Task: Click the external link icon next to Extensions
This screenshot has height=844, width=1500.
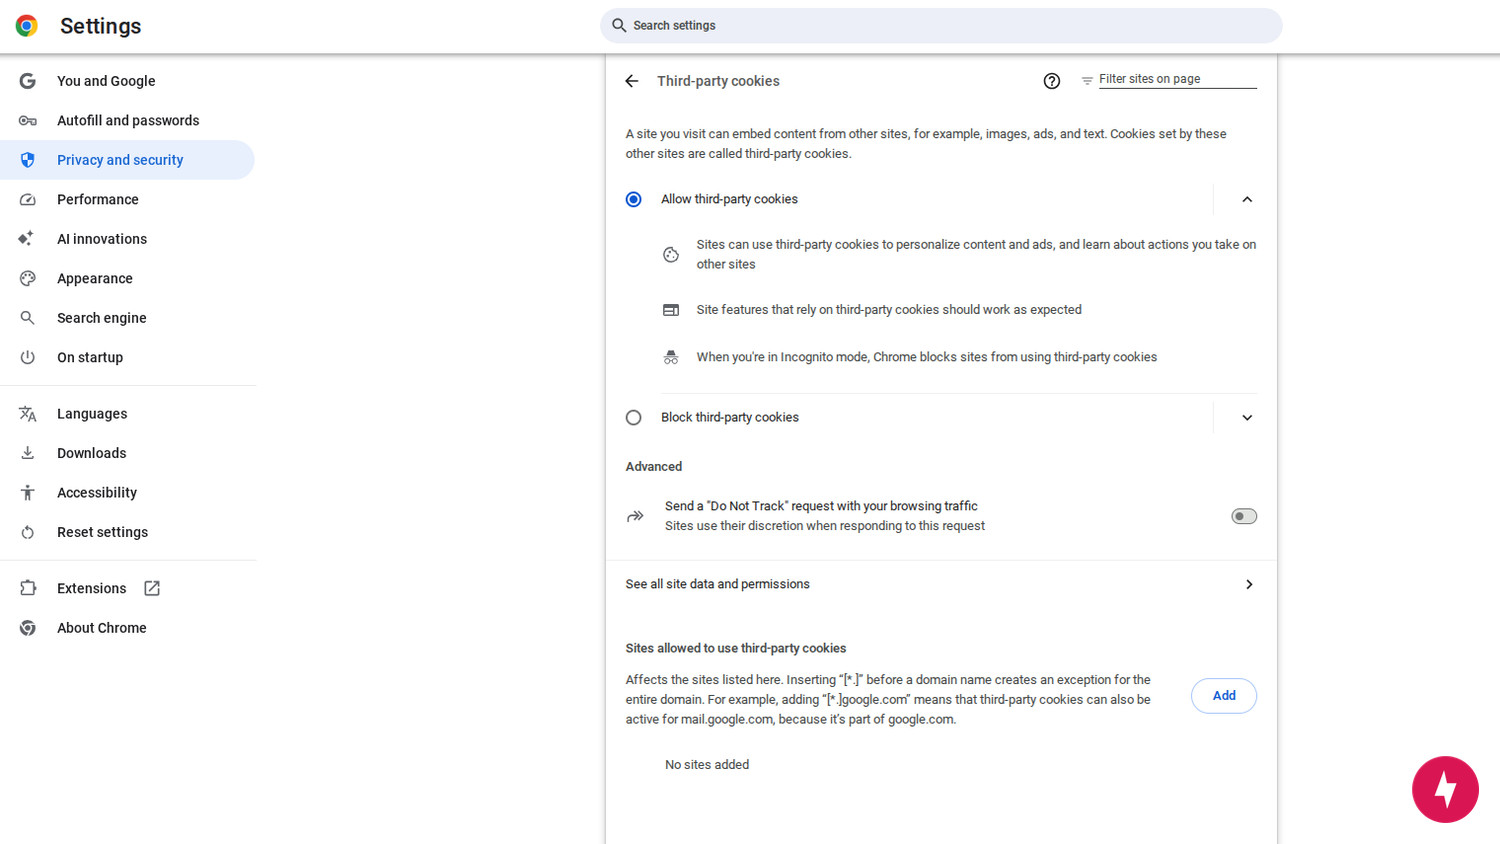Action: (x=152, y=588)
